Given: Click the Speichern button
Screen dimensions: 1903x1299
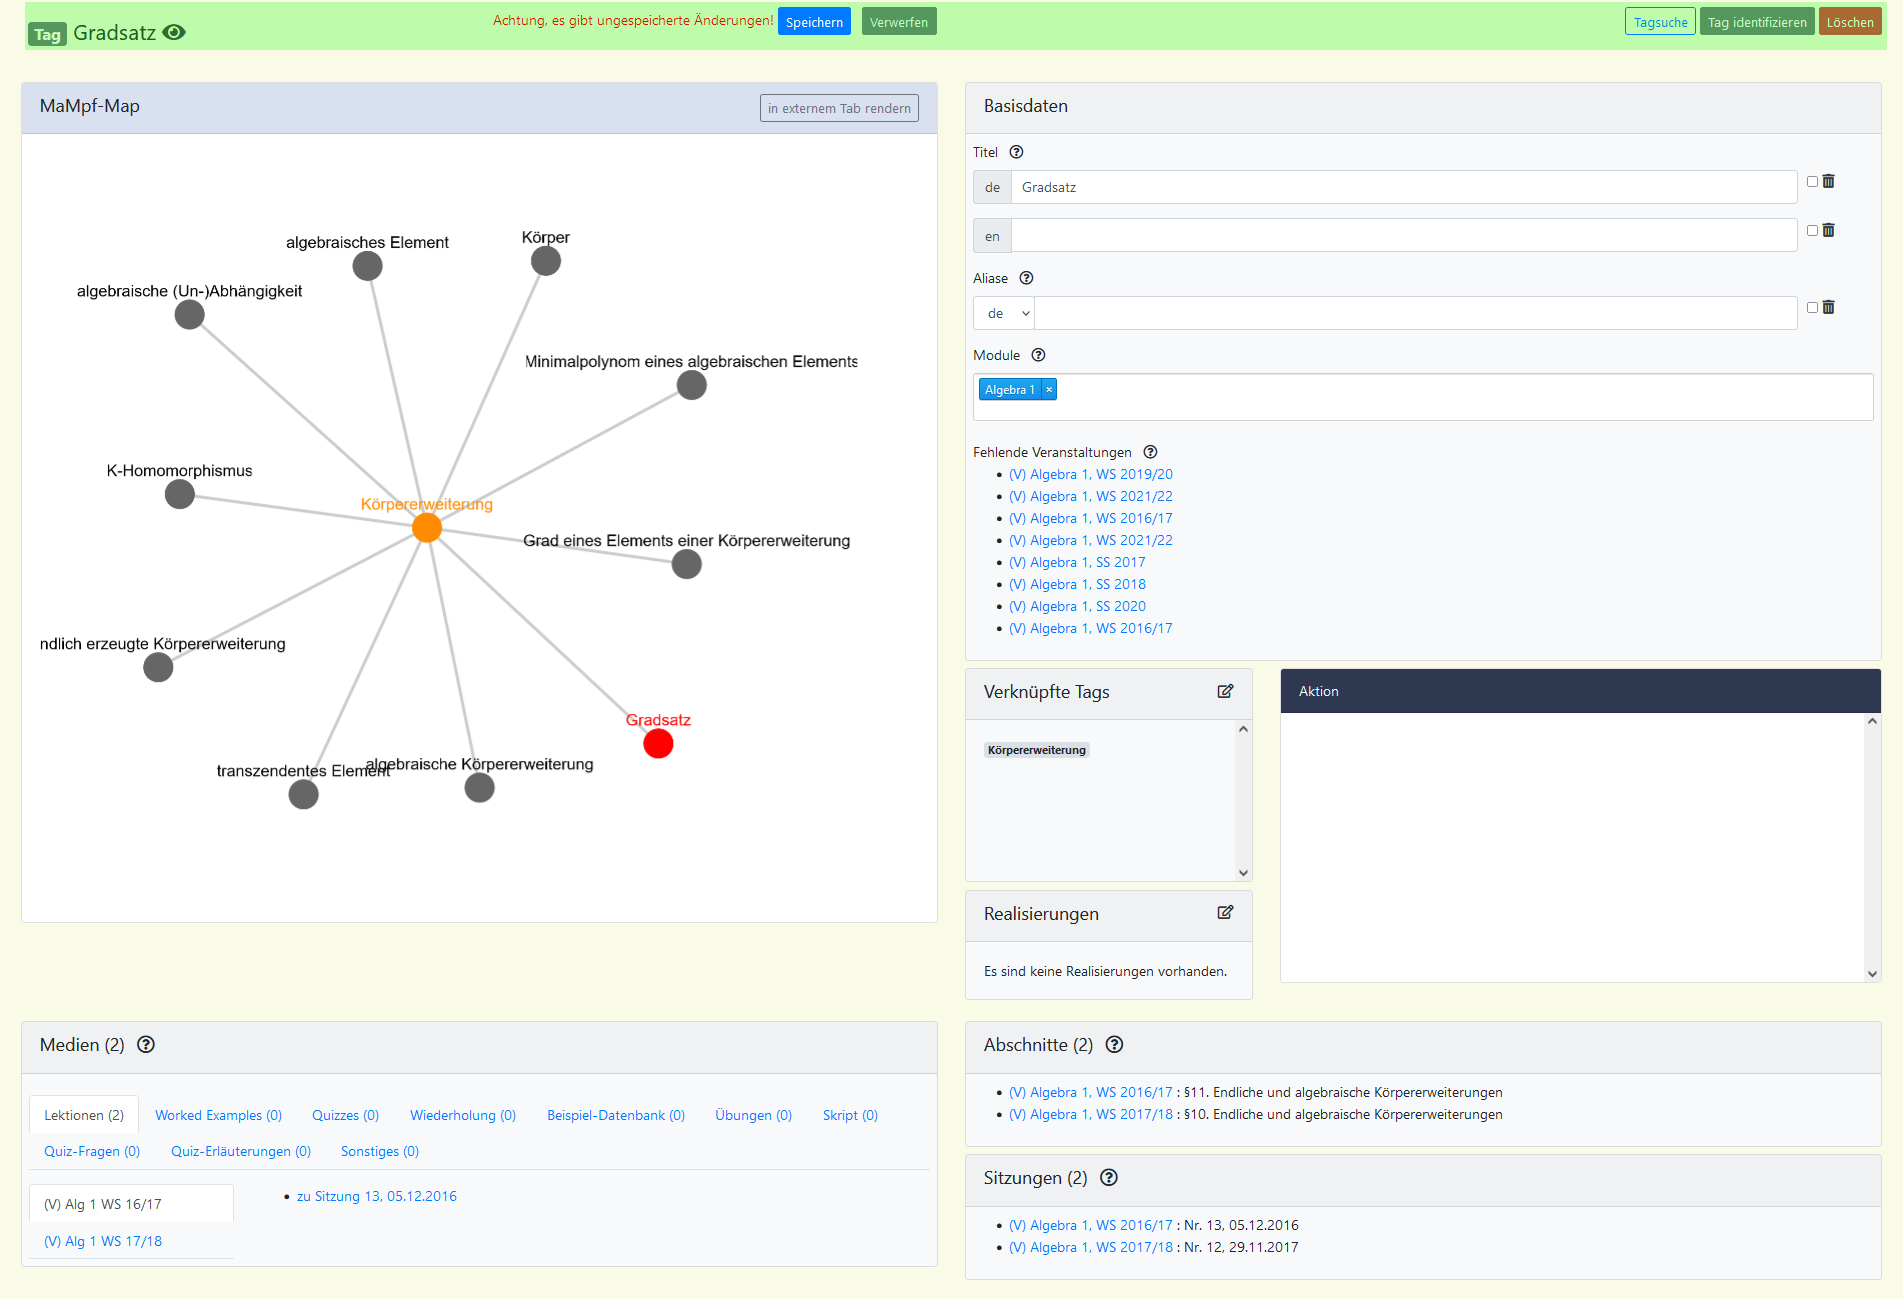Looking at the screenshot, I should [814, 22].
